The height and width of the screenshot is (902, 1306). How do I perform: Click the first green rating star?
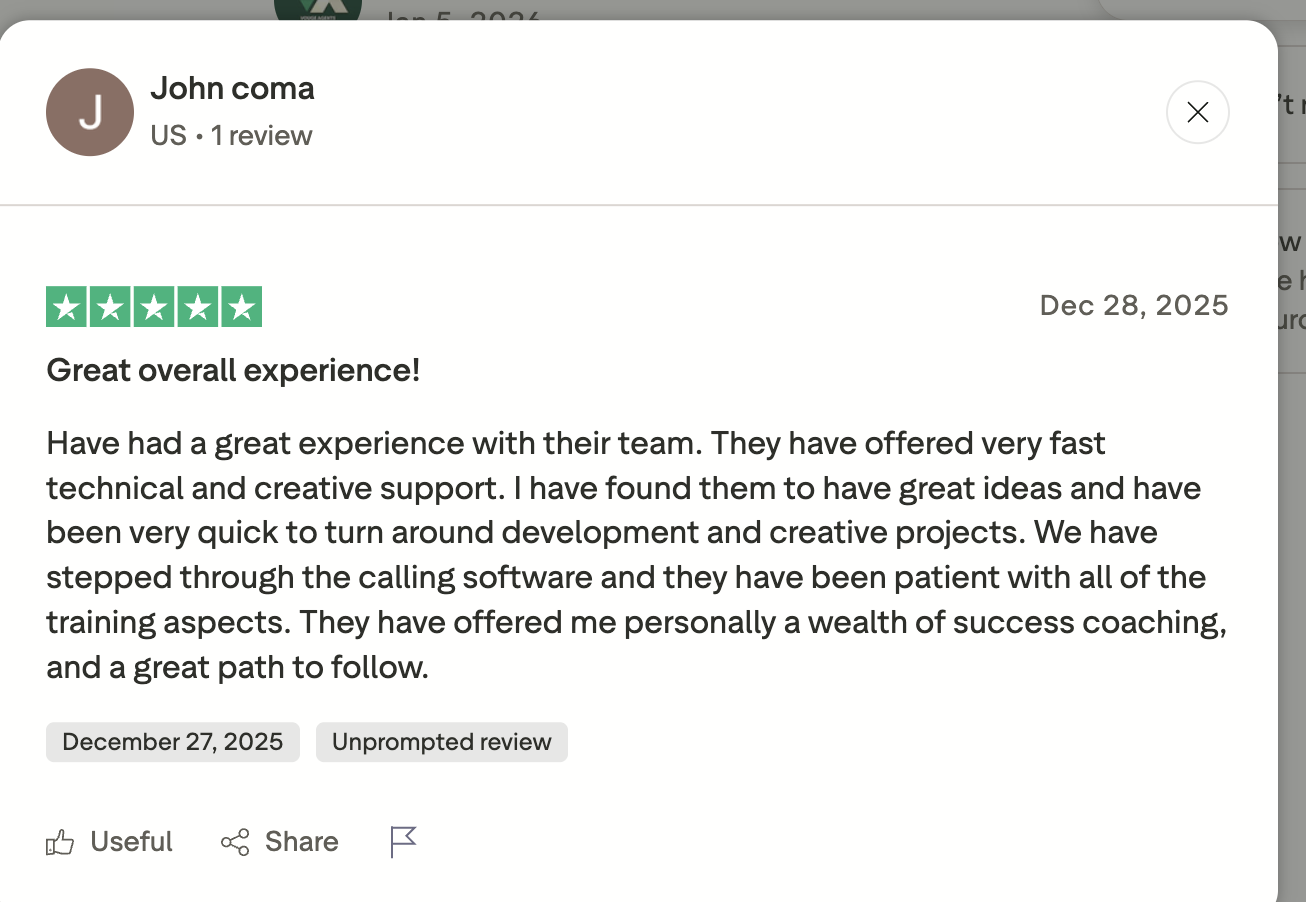pyautogui.click(x=67, y=307)
